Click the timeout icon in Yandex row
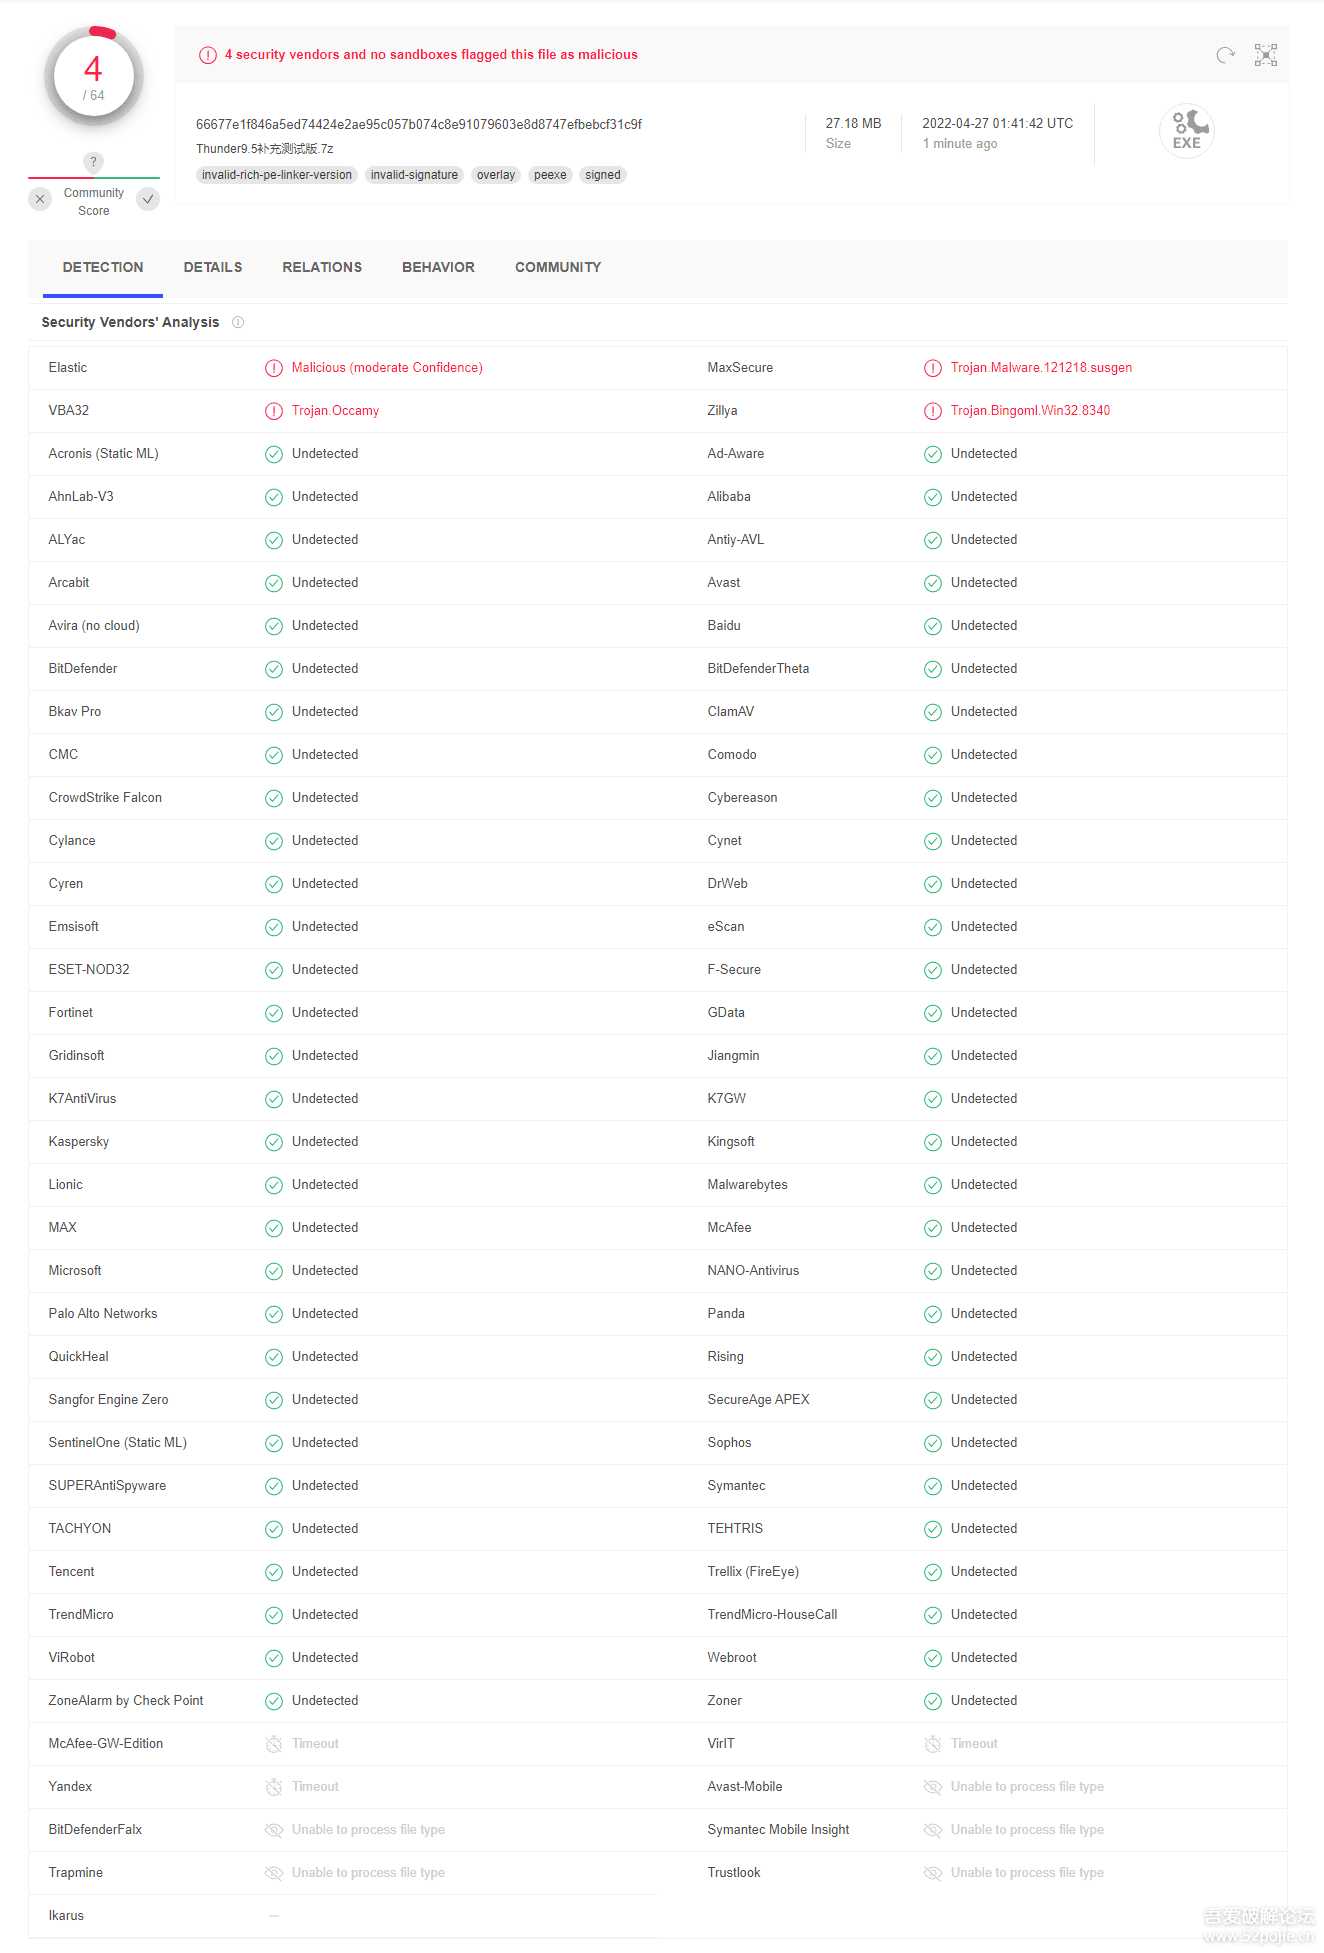 point(274,1787)
